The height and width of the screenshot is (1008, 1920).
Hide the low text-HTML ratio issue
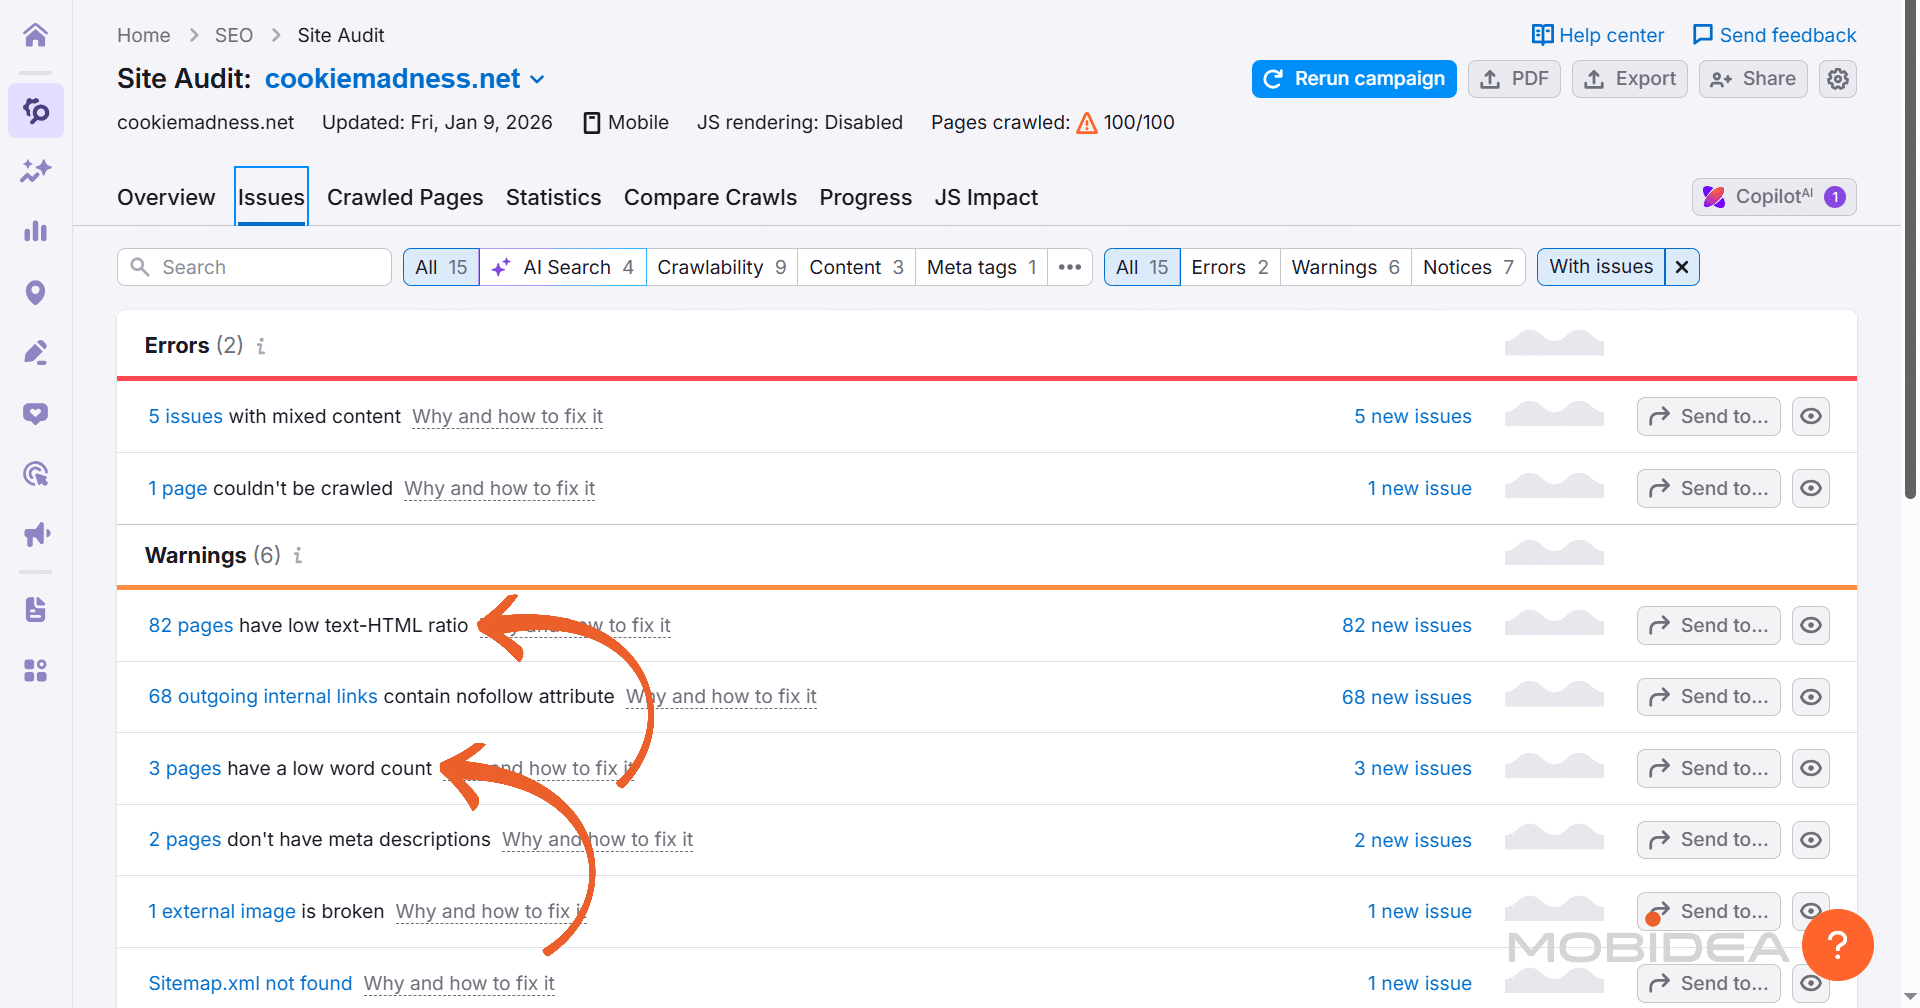tap(1810, 625)
